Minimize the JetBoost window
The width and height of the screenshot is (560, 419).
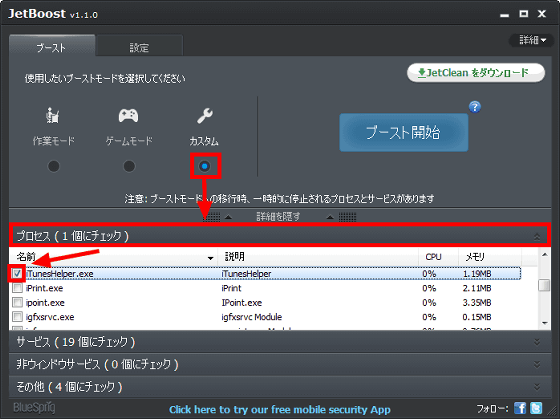tap(504, 14)
